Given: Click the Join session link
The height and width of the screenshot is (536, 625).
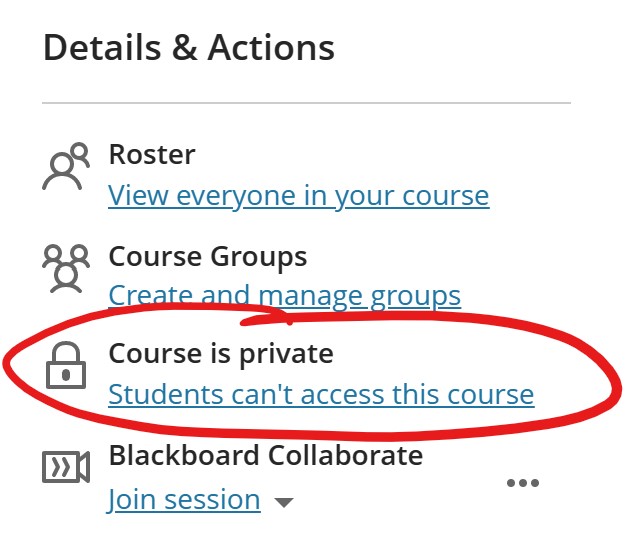Looking at the screenshot, I should click(x=184, y=499).
